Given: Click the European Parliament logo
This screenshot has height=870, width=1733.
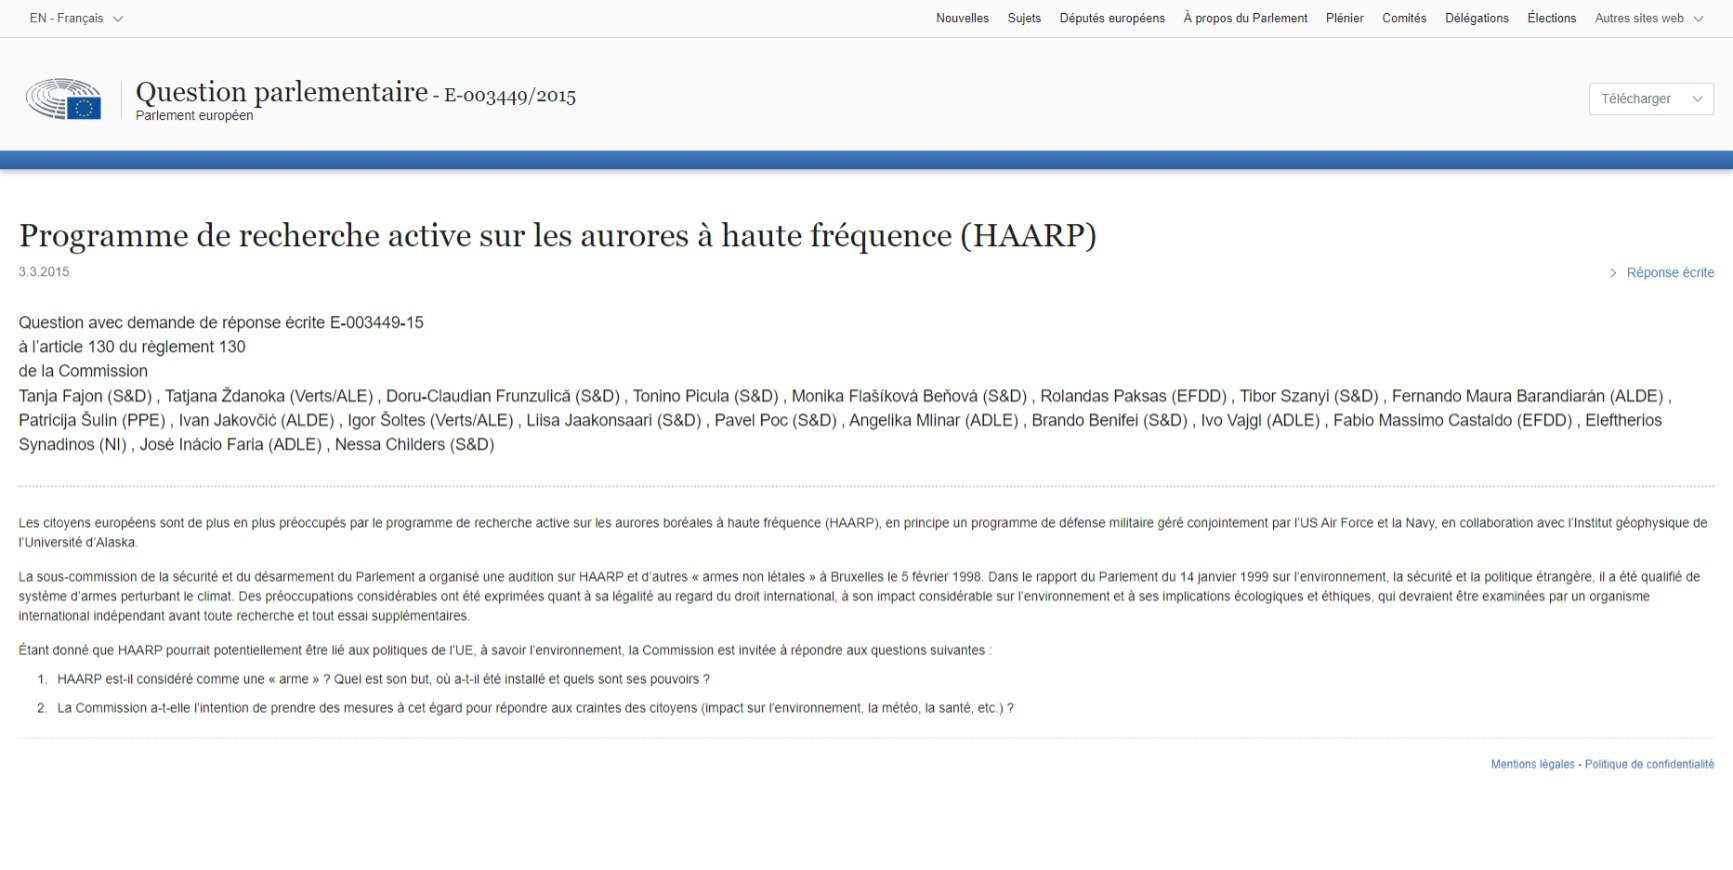Looking at the screenshot, I should (x=64, y=100).
